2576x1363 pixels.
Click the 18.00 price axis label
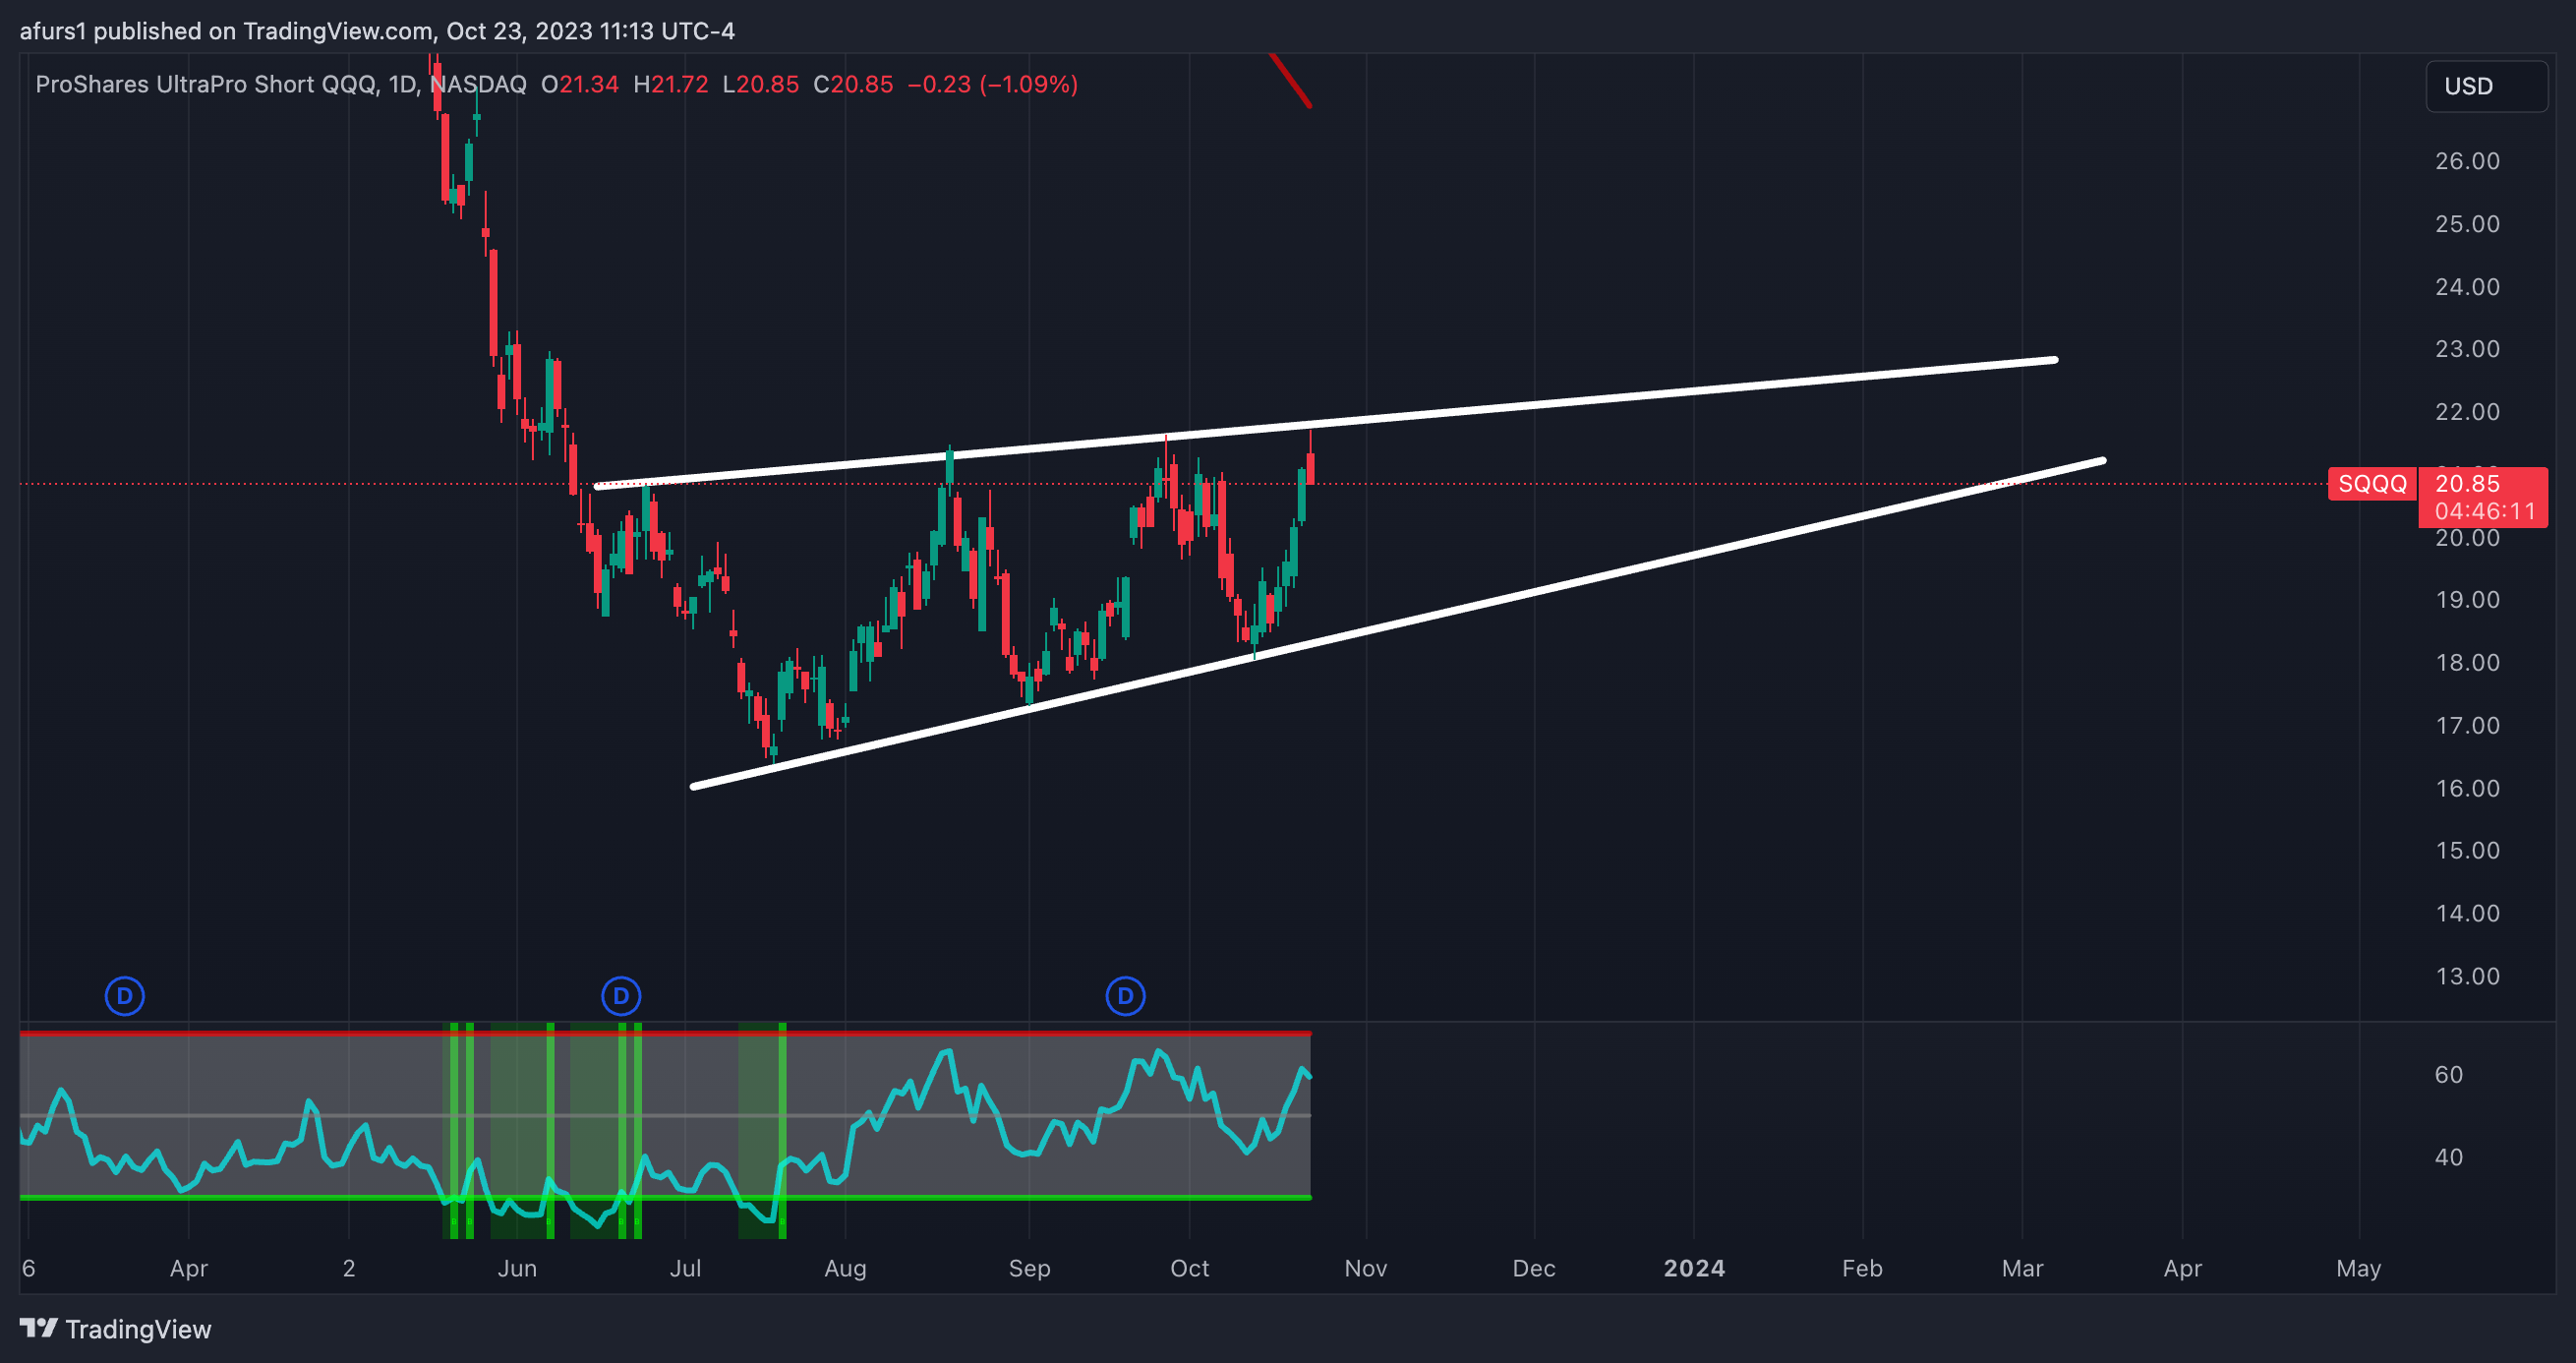tap(2467, 662)
